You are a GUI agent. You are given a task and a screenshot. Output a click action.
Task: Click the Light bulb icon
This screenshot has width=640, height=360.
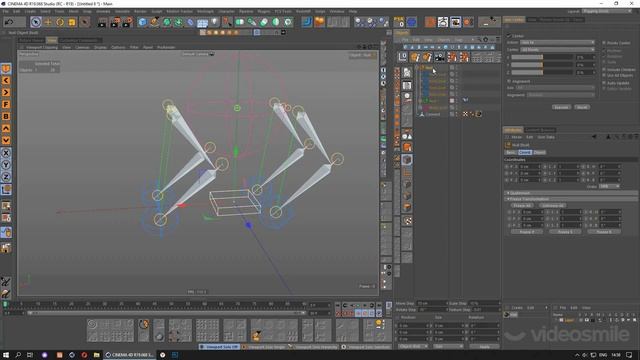(214, 22)
